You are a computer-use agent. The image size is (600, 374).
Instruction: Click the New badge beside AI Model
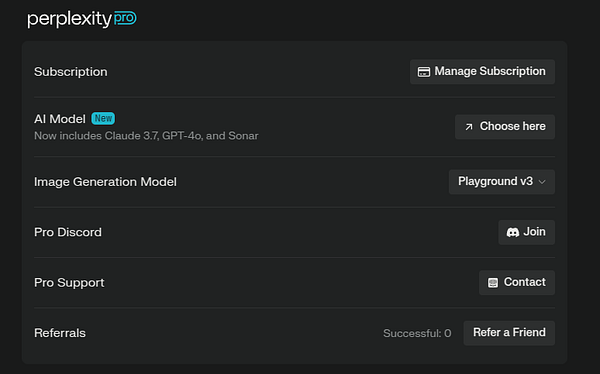pyautogui.click(x=103, y=119)
